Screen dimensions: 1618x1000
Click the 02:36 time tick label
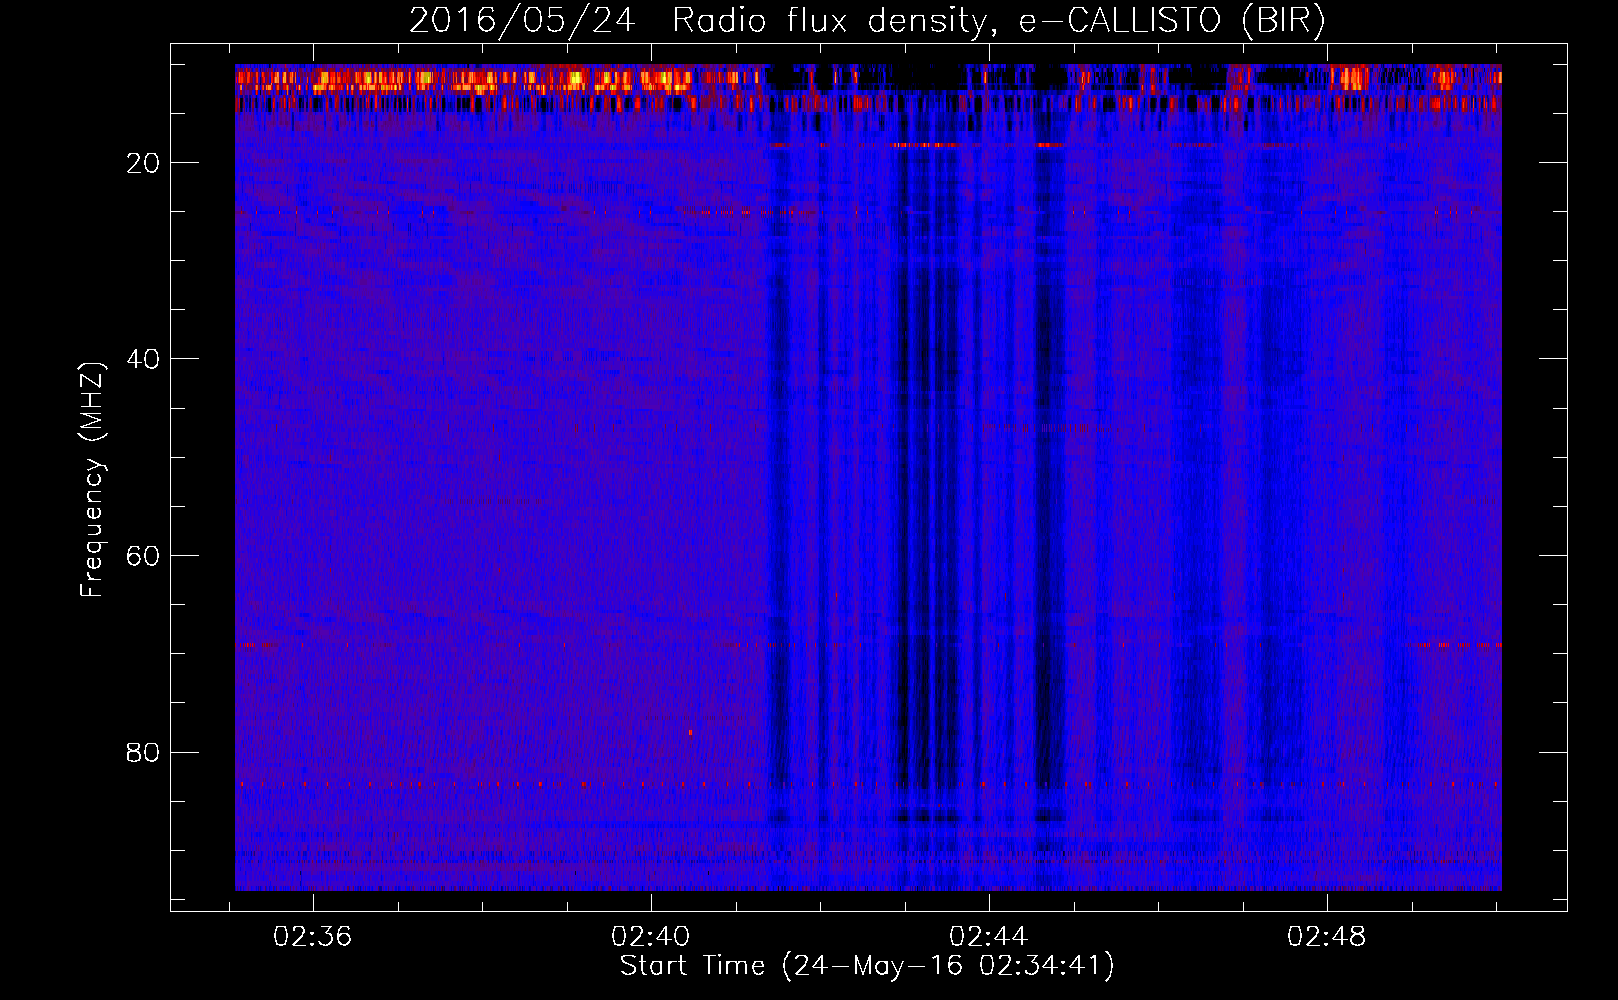click(x=313, y=937)
